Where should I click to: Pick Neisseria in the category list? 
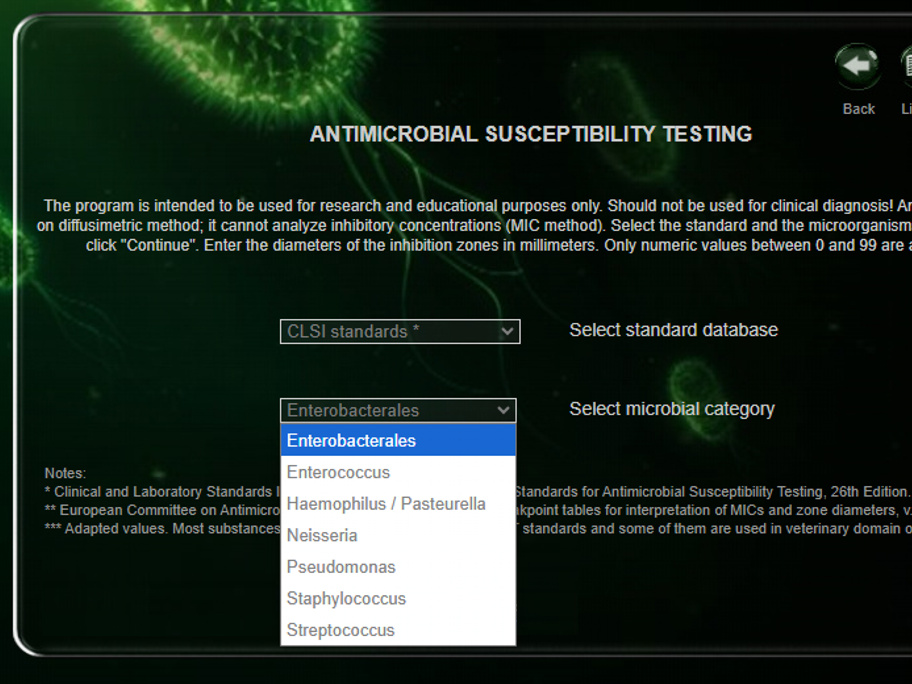398,536
